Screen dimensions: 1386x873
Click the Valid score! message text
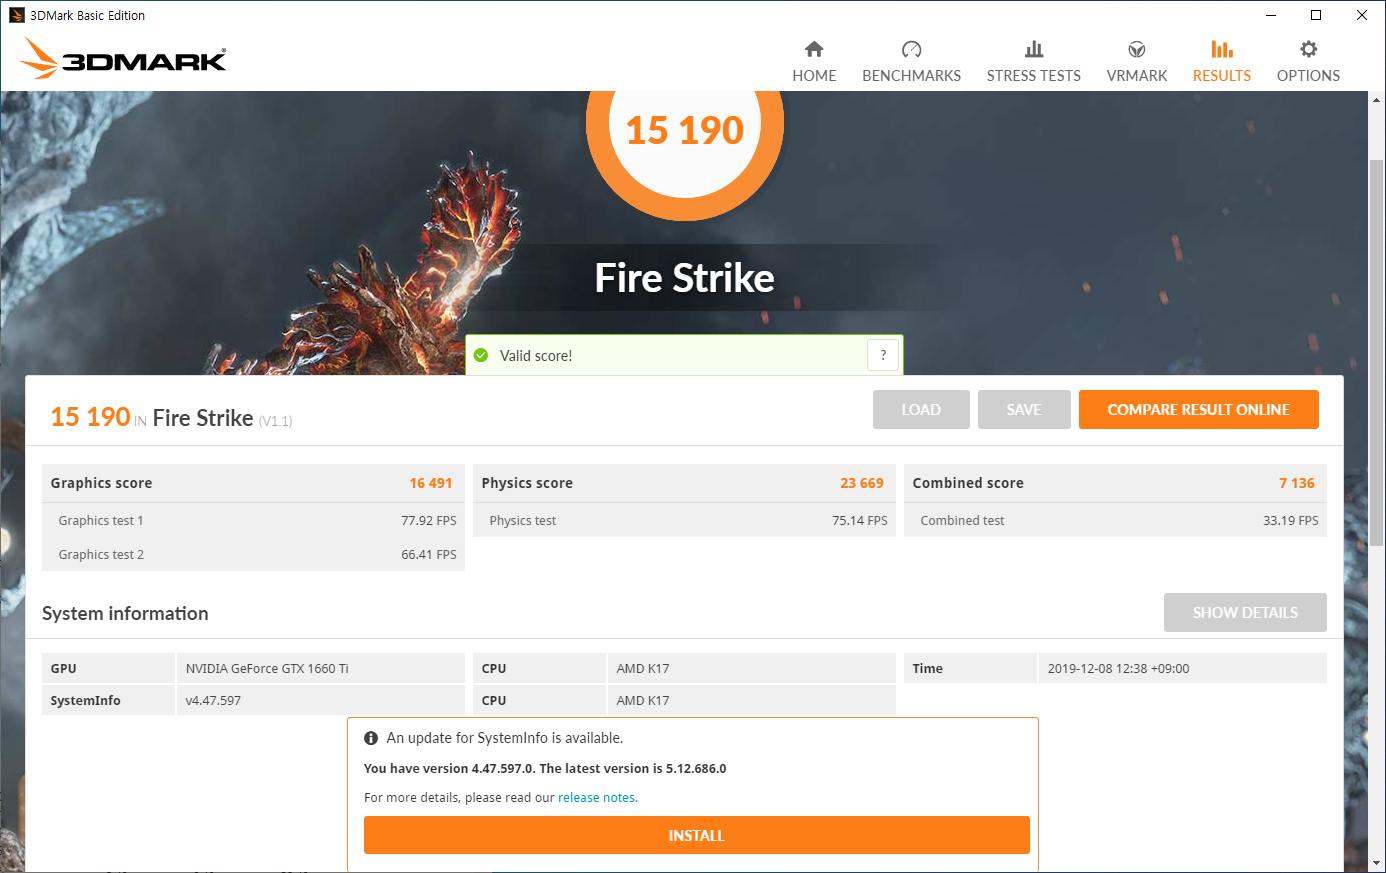[x=536, y=356]
